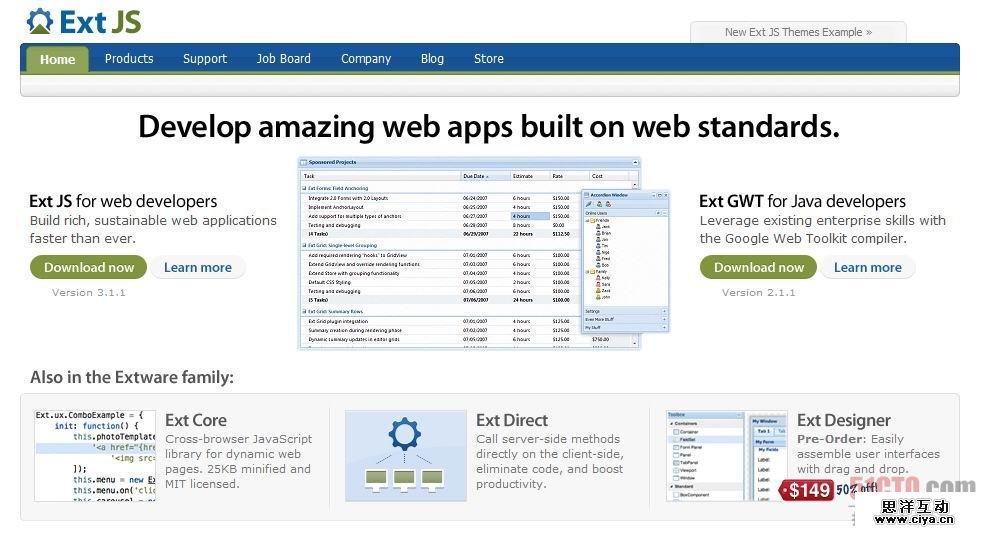Click the Ext JS wordmark text
Viewport: 983px width, 535px height.
coord(100,22)
